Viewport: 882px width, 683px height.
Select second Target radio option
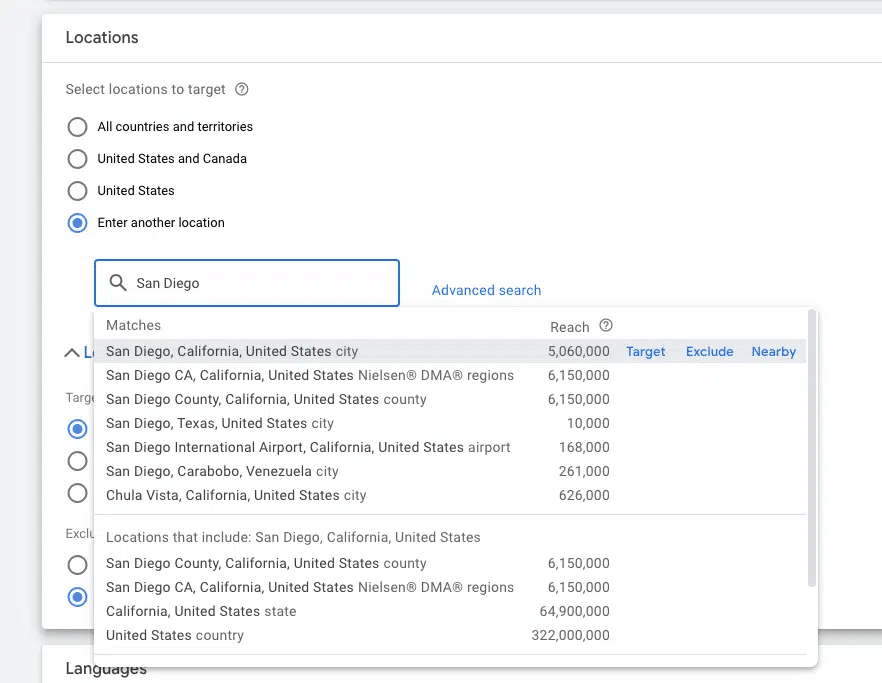click(77, 461)
